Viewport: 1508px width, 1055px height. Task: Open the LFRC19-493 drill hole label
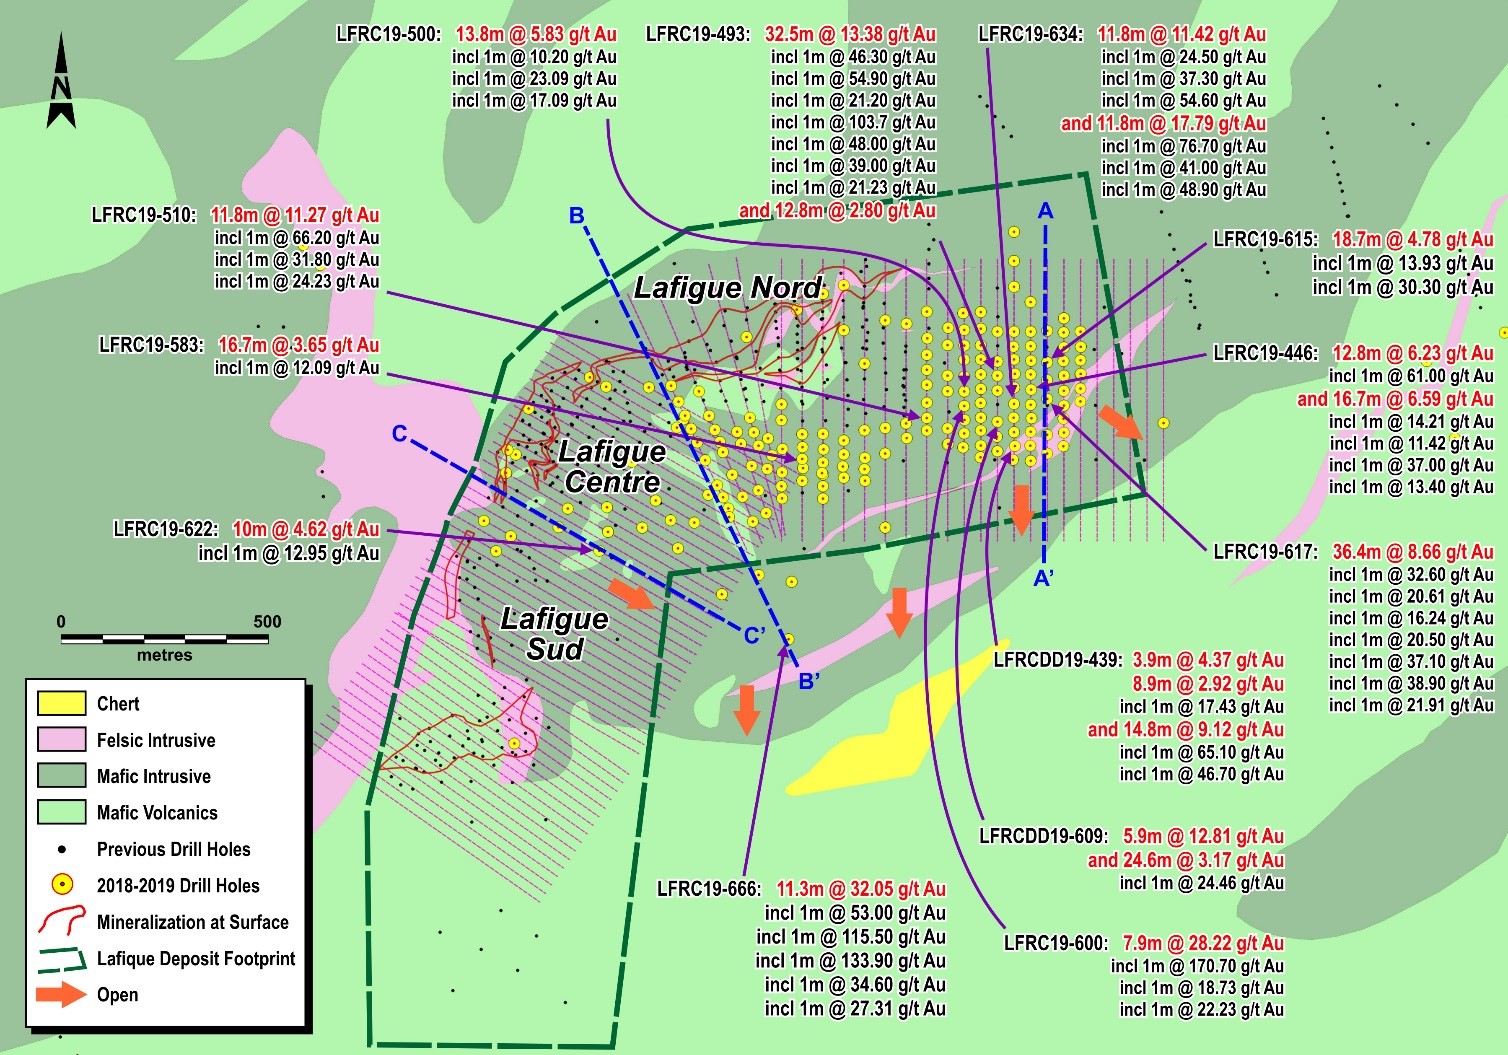(697, 35)
